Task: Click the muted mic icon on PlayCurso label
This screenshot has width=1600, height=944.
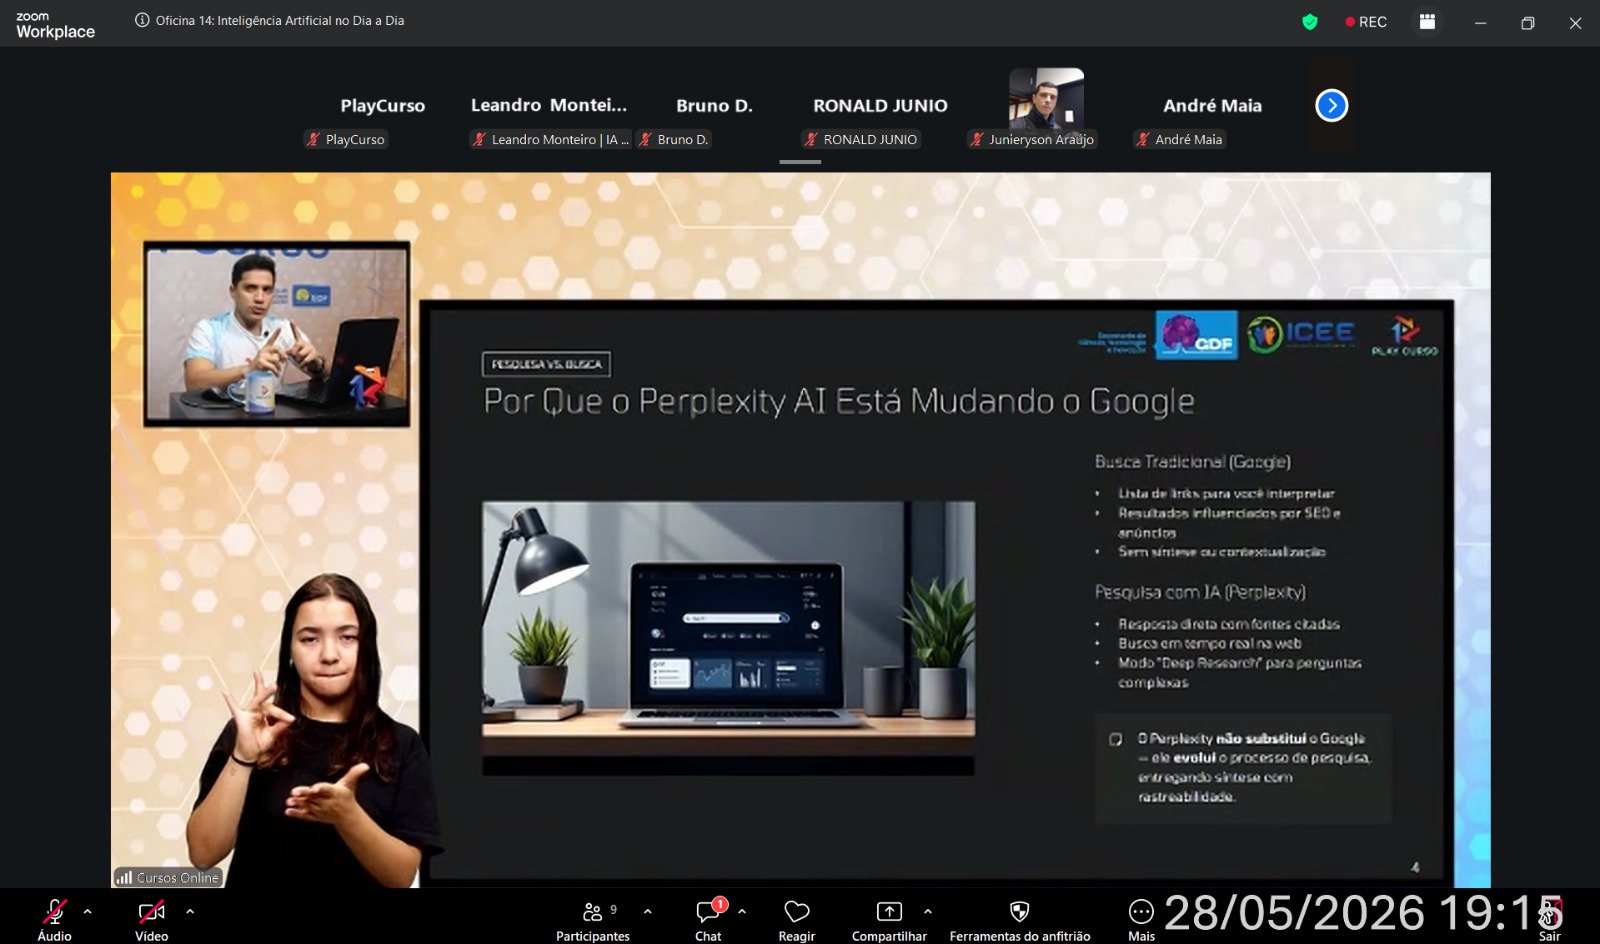Action: click(313, 139)
